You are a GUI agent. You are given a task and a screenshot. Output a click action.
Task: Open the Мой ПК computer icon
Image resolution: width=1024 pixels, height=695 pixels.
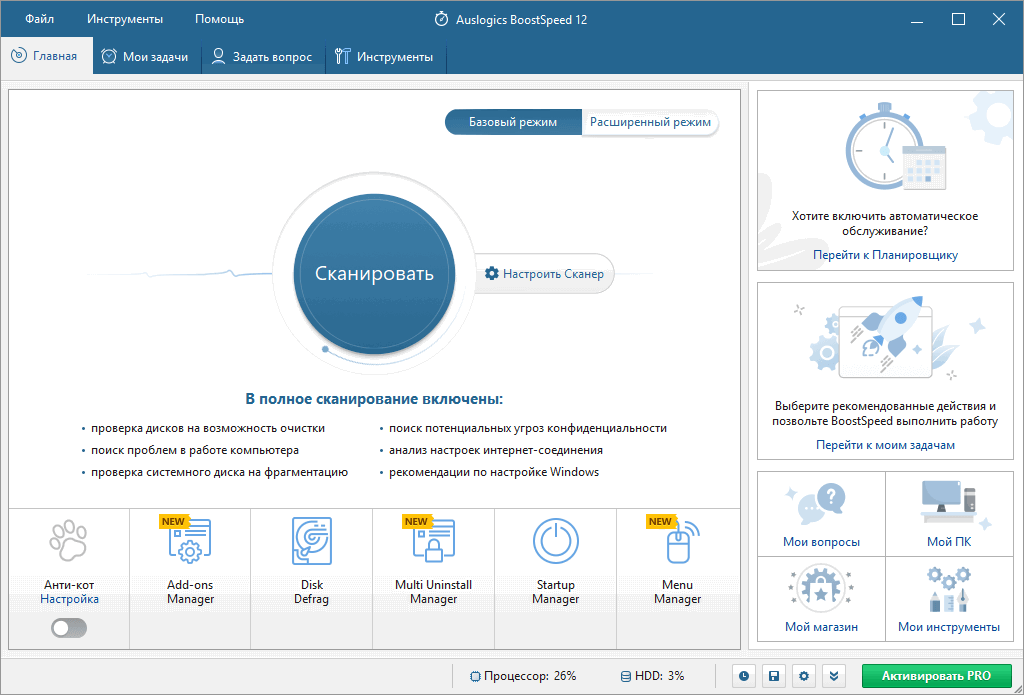pyautogui.click(x=953, y=504)
